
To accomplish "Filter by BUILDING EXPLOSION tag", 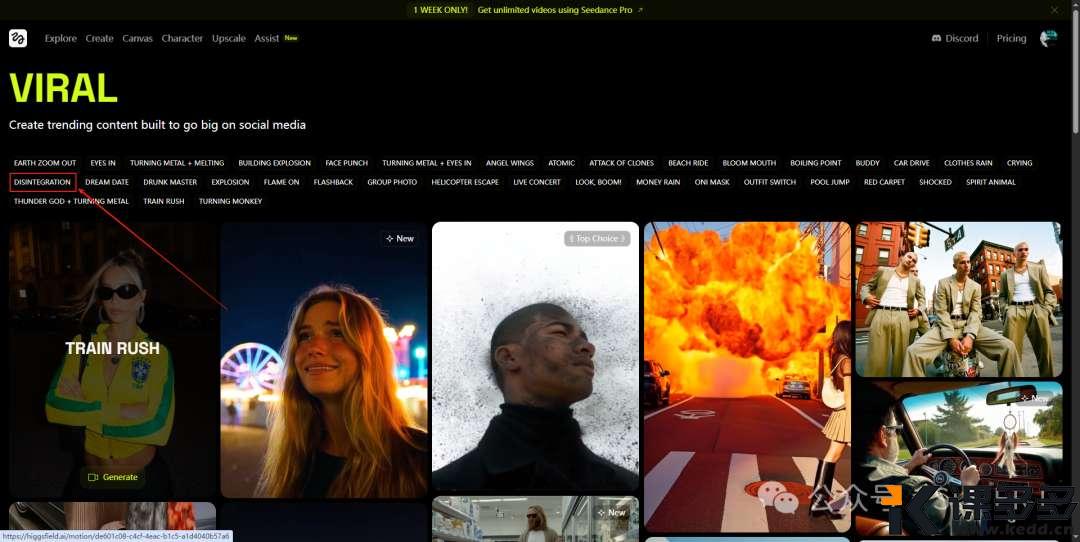I will [274, 163].
